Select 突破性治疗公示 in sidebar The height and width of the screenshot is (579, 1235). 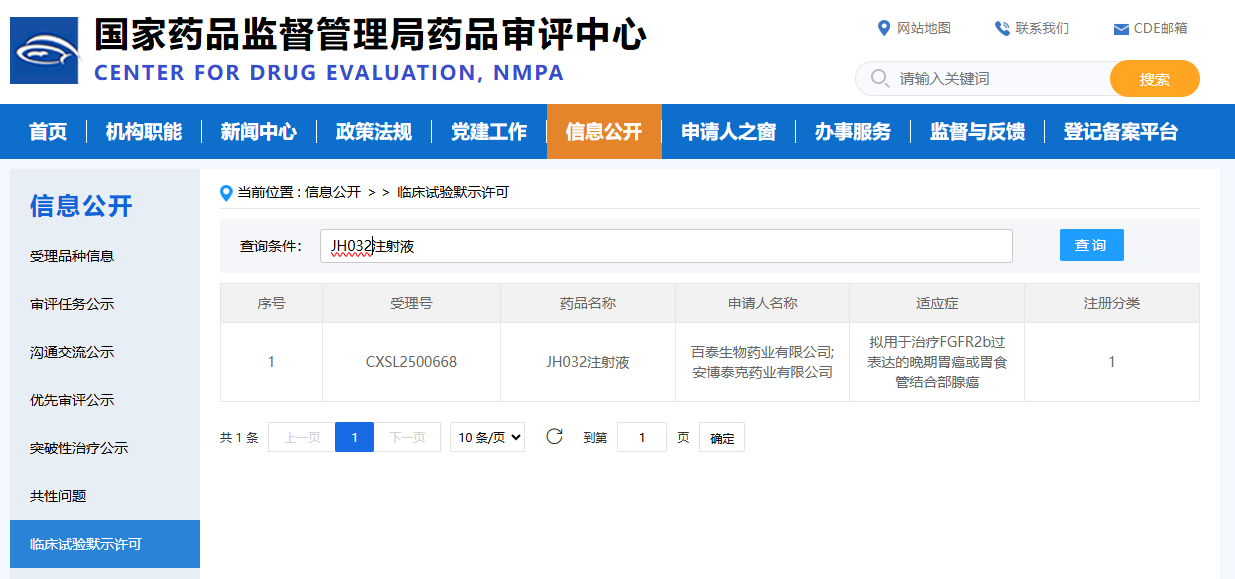click(x=79, y=448)
